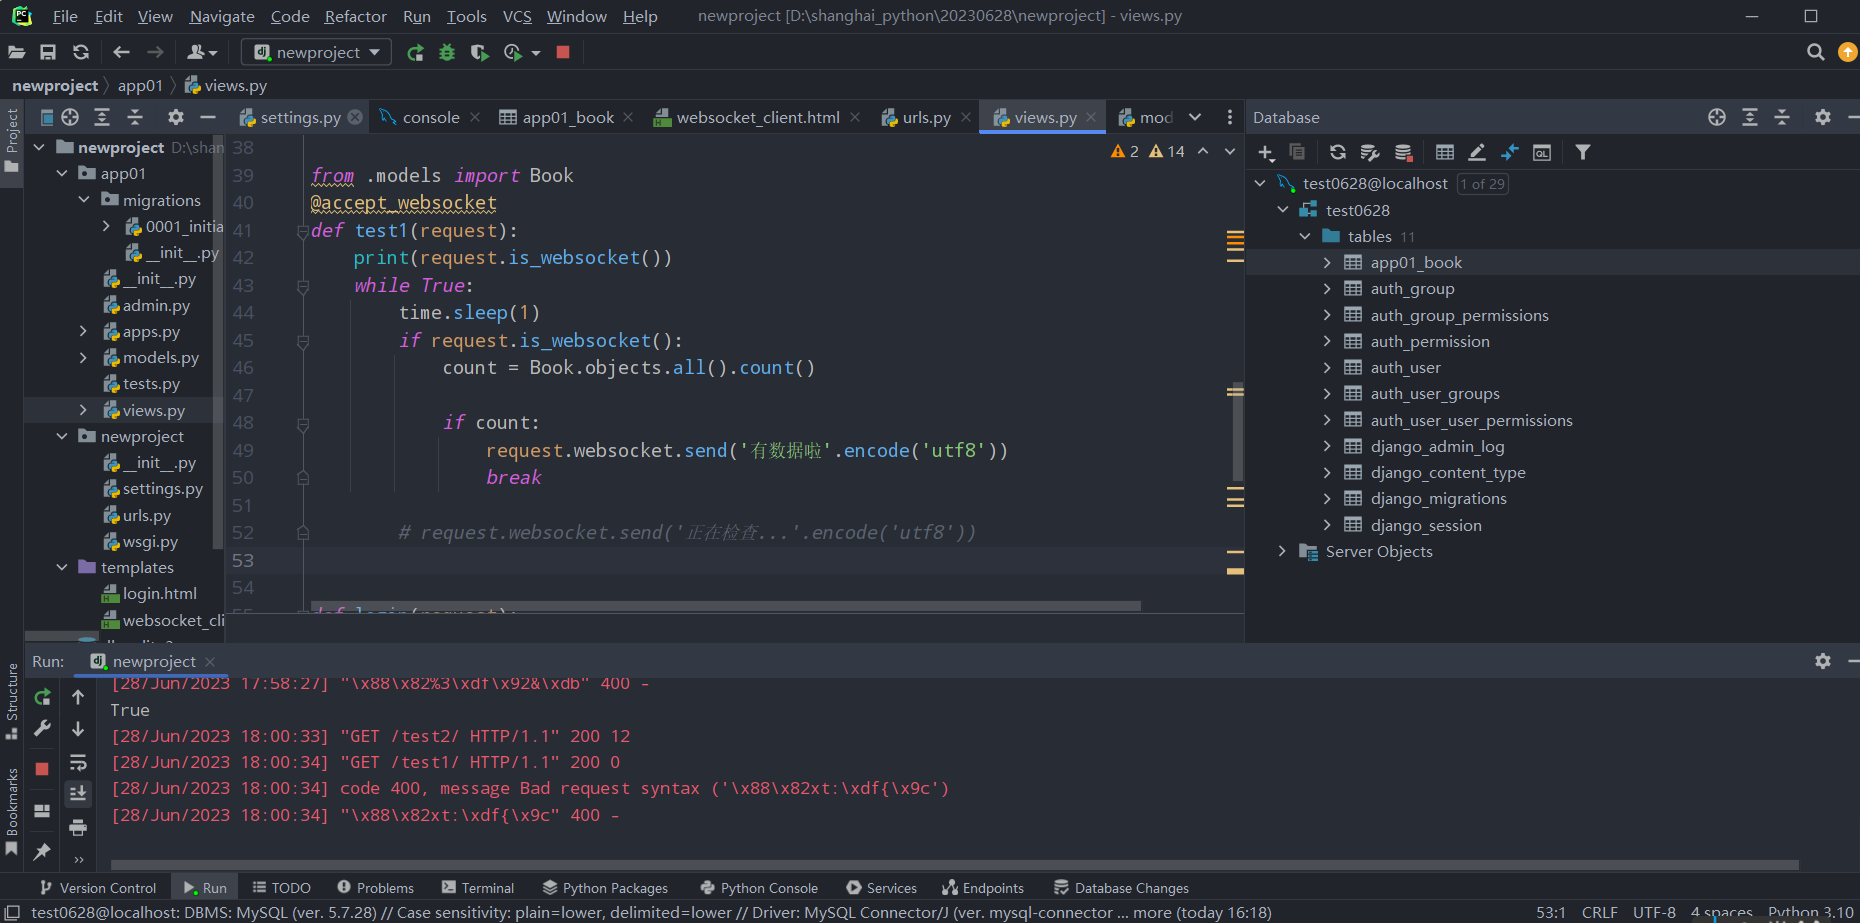Image resolution: width=1860 pixels, height=923 pixels.
Task: Select django_session table
Action: (x=1425, y=525)
